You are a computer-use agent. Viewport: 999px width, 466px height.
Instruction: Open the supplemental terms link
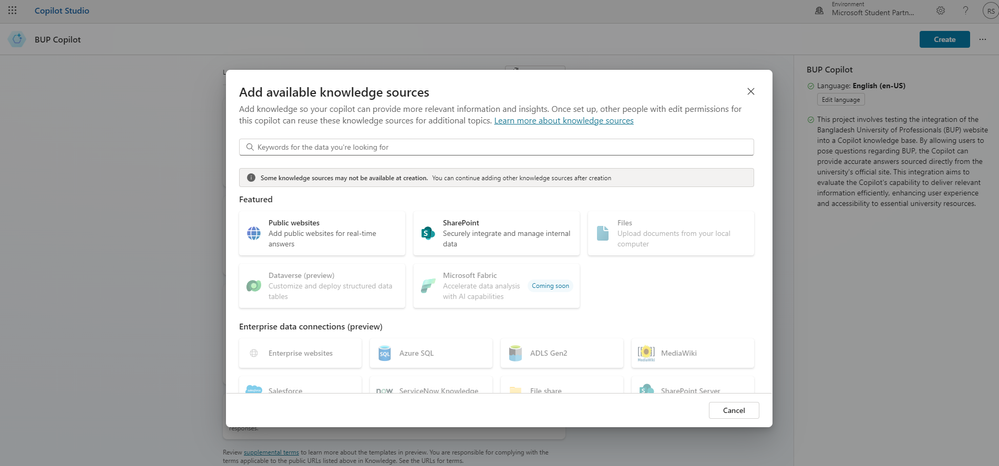[271, 453]
